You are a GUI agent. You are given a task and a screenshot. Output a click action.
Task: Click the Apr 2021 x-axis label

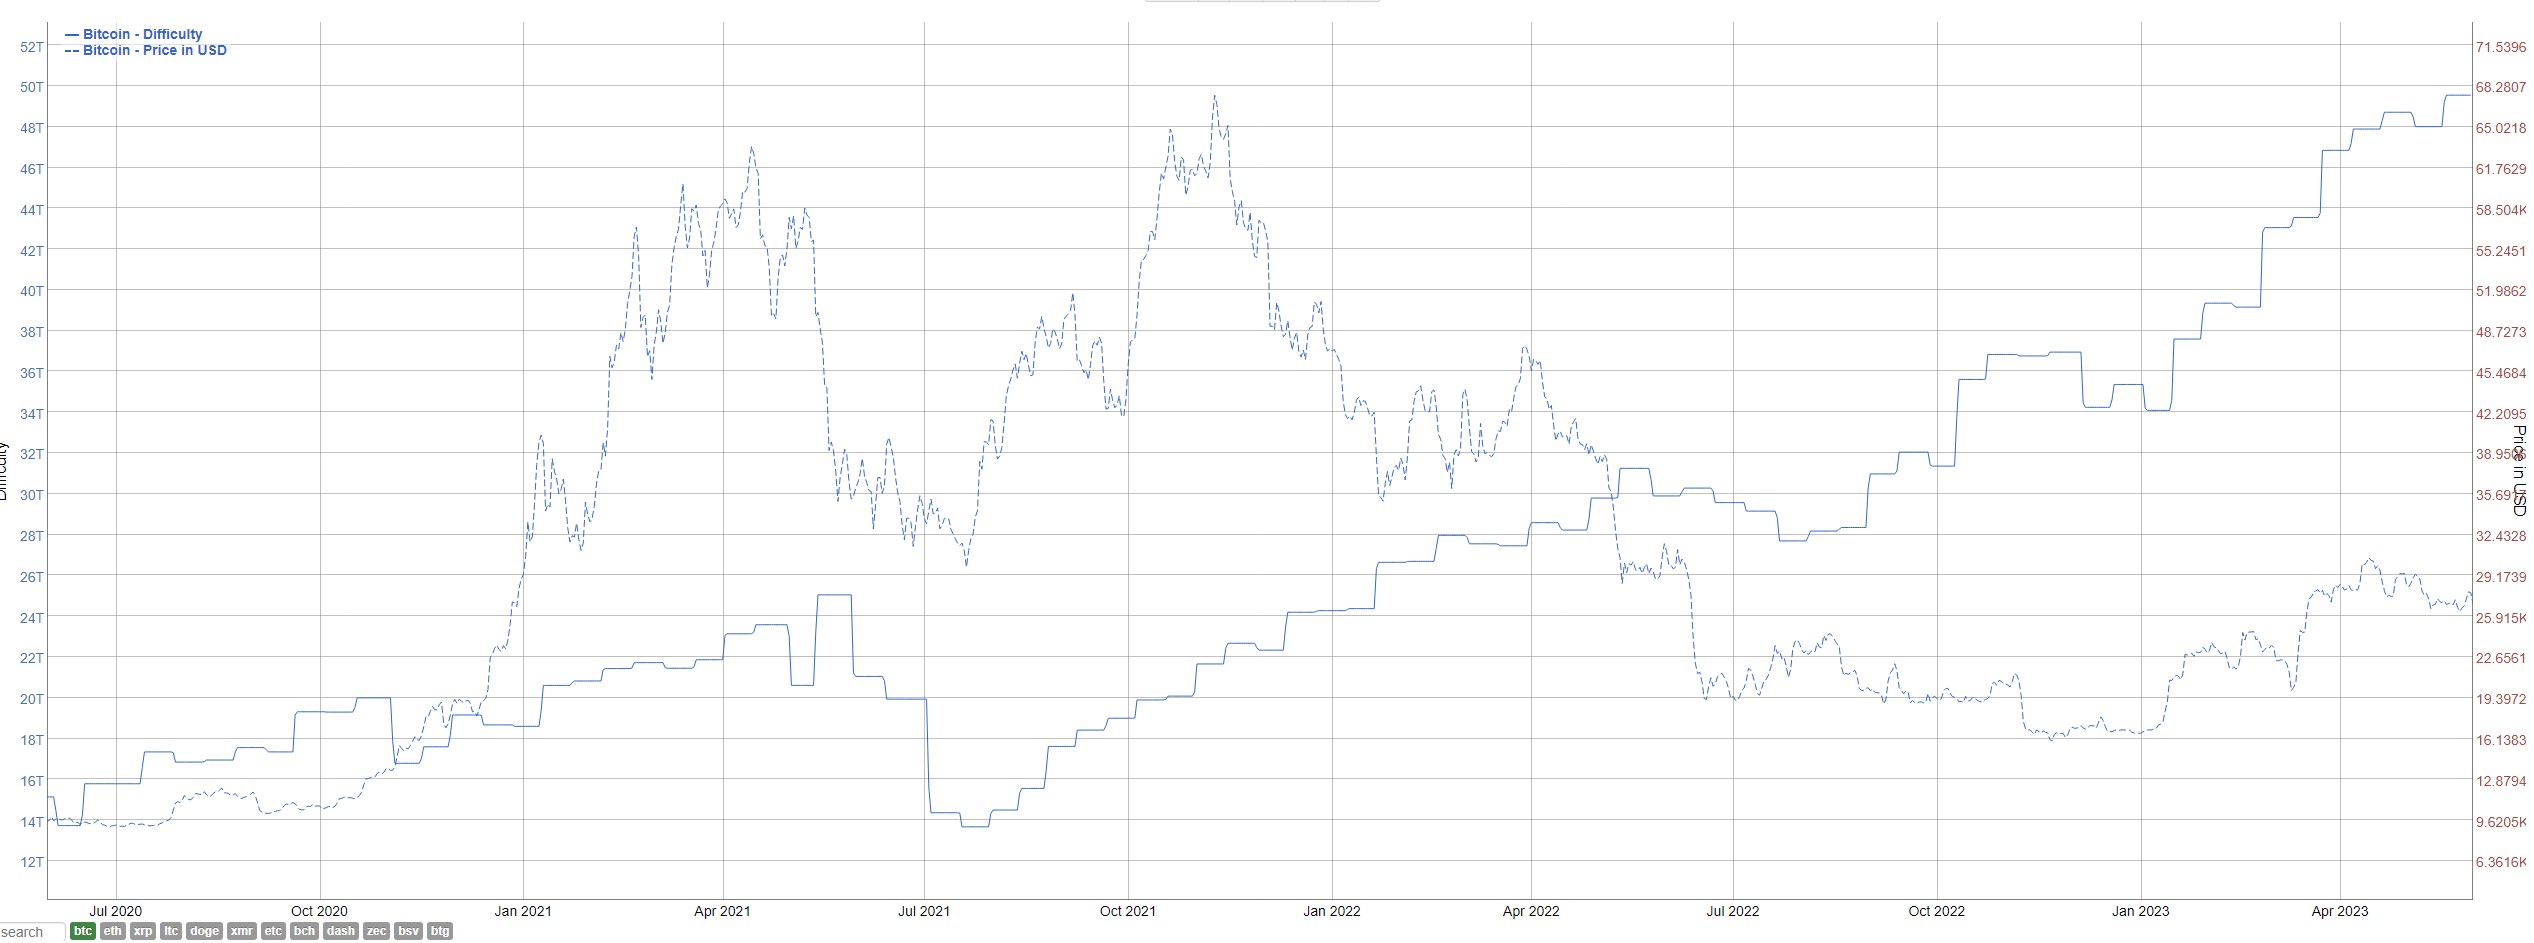pyautogui.click(x=722, y=911)
